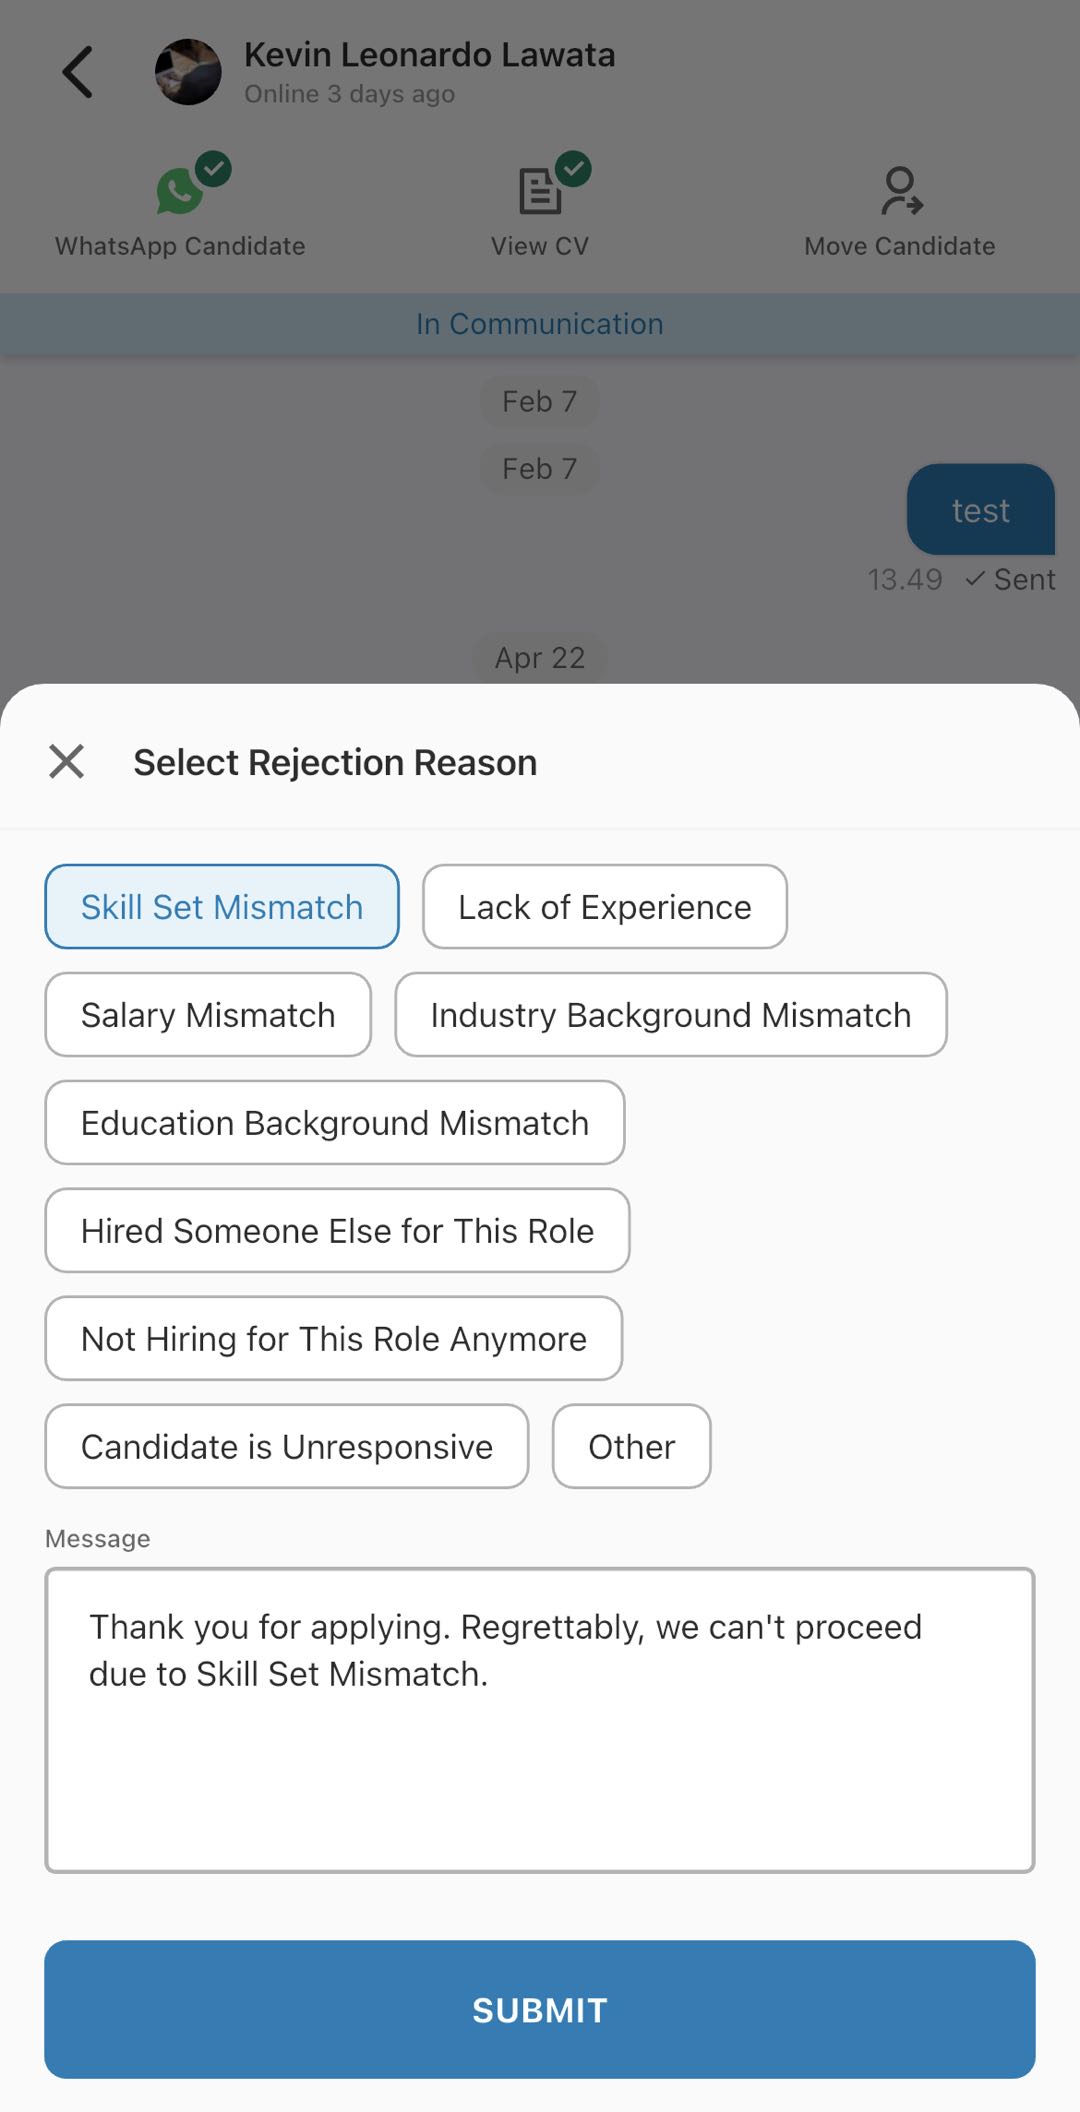Close the rejection reason sheet

[x=67, y=762]
